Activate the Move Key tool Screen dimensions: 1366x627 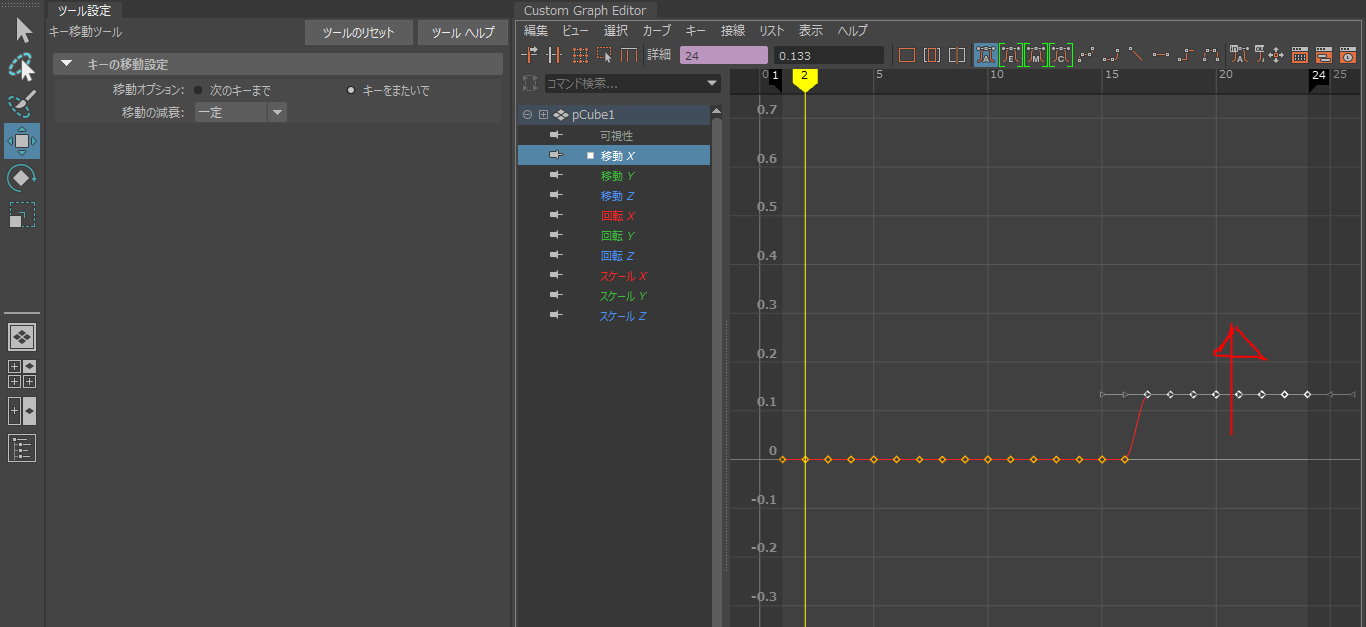coord(22,141)
